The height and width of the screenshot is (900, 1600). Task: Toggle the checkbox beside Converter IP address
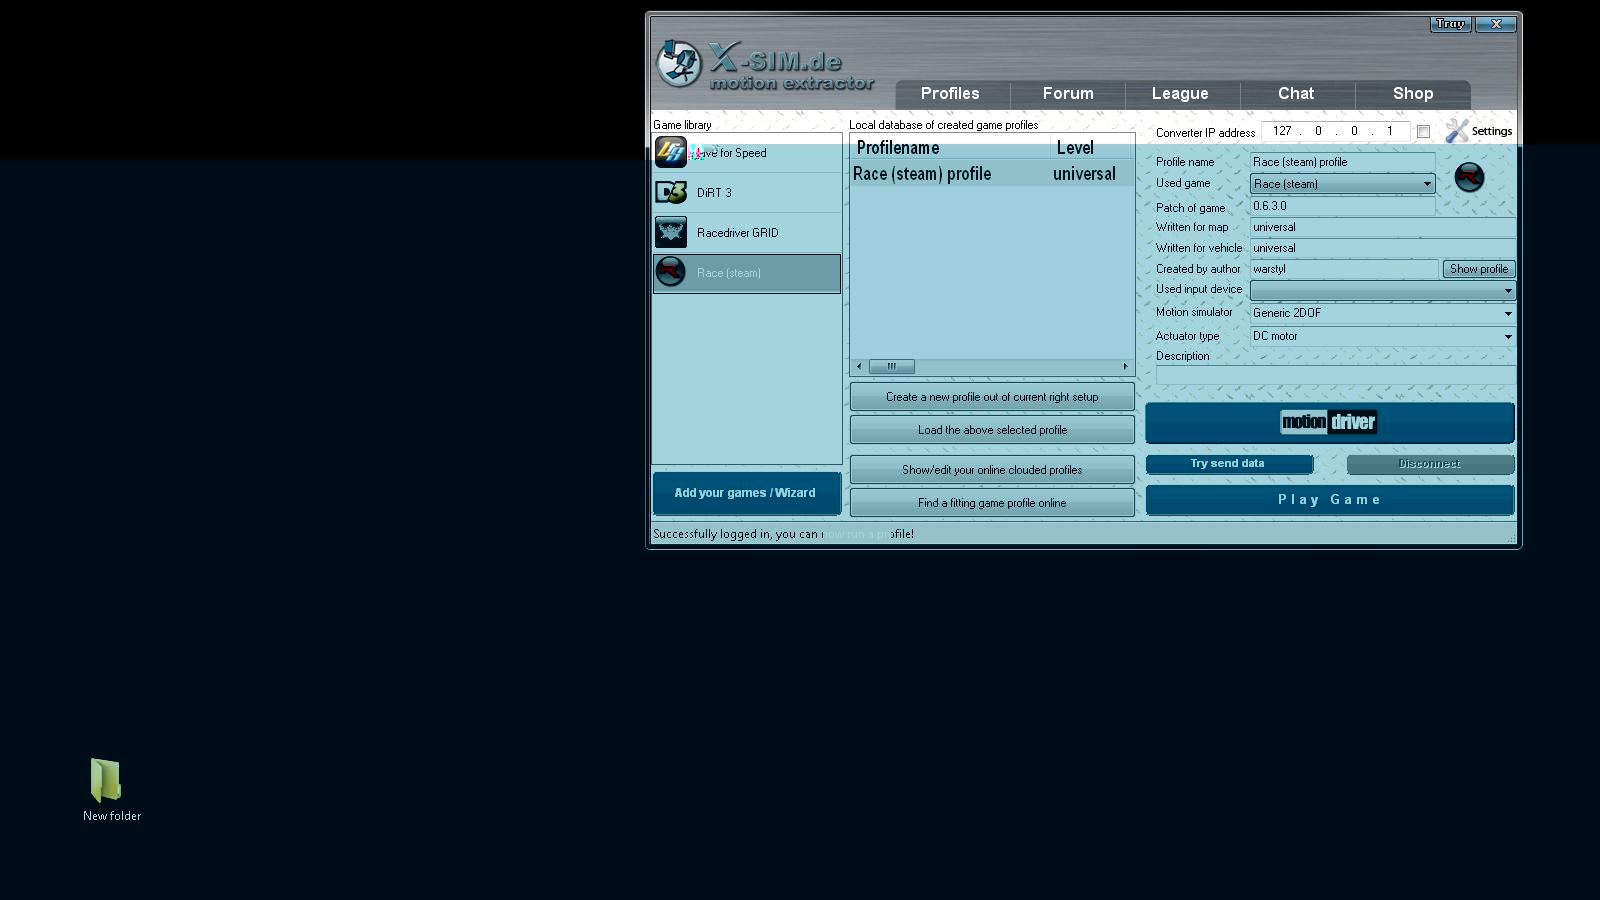coord(1423,131)
